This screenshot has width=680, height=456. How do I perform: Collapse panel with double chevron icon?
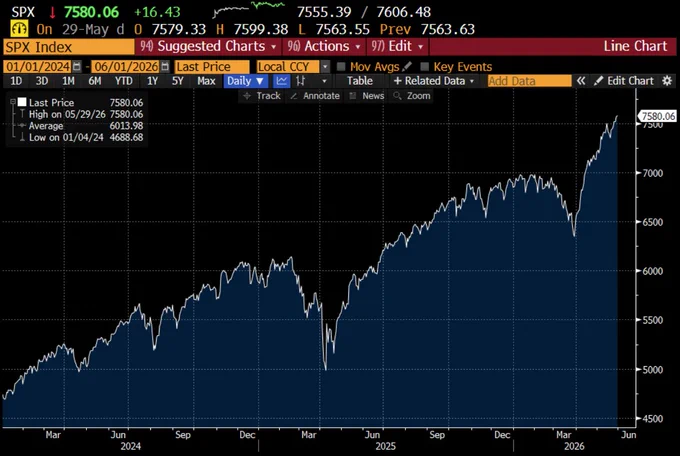pos(581,81)
